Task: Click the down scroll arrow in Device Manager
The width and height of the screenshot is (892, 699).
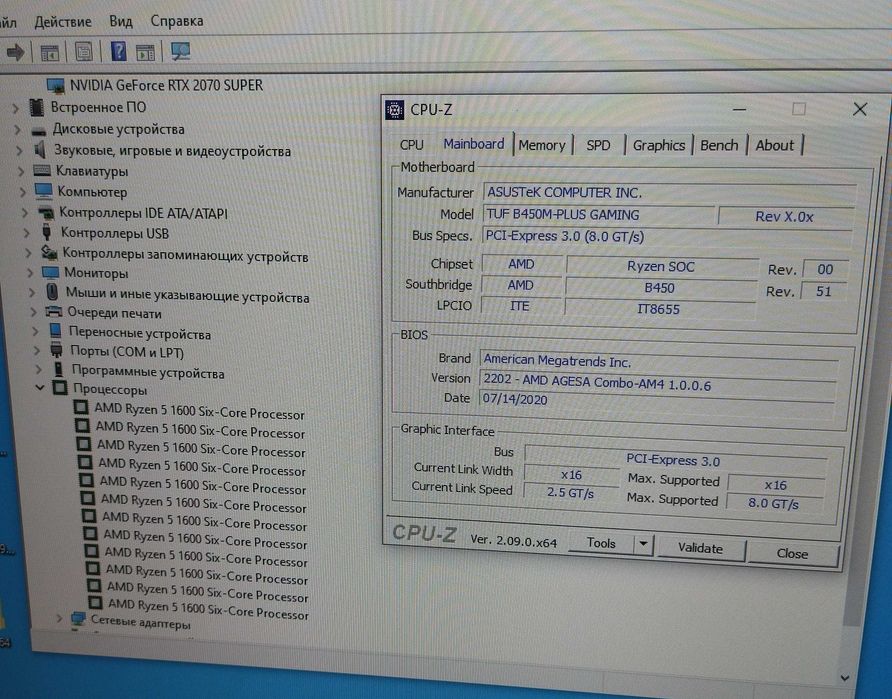Action: (x=844, y=678)
